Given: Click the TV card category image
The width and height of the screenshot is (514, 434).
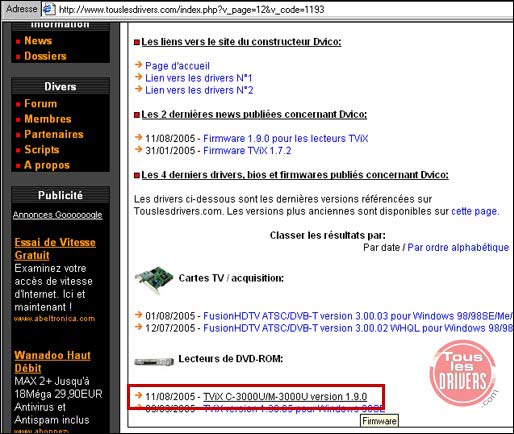Looking at the screenshot, I should pyautogui.click(x=154, y=280).
